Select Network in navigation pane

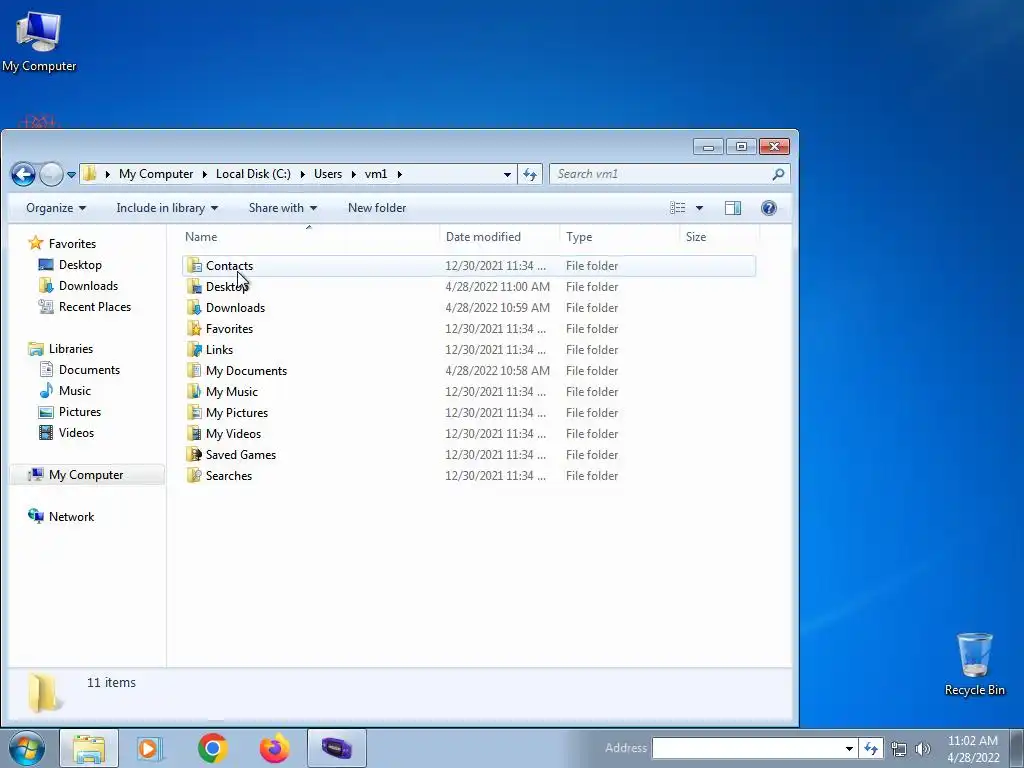[61, 517]
